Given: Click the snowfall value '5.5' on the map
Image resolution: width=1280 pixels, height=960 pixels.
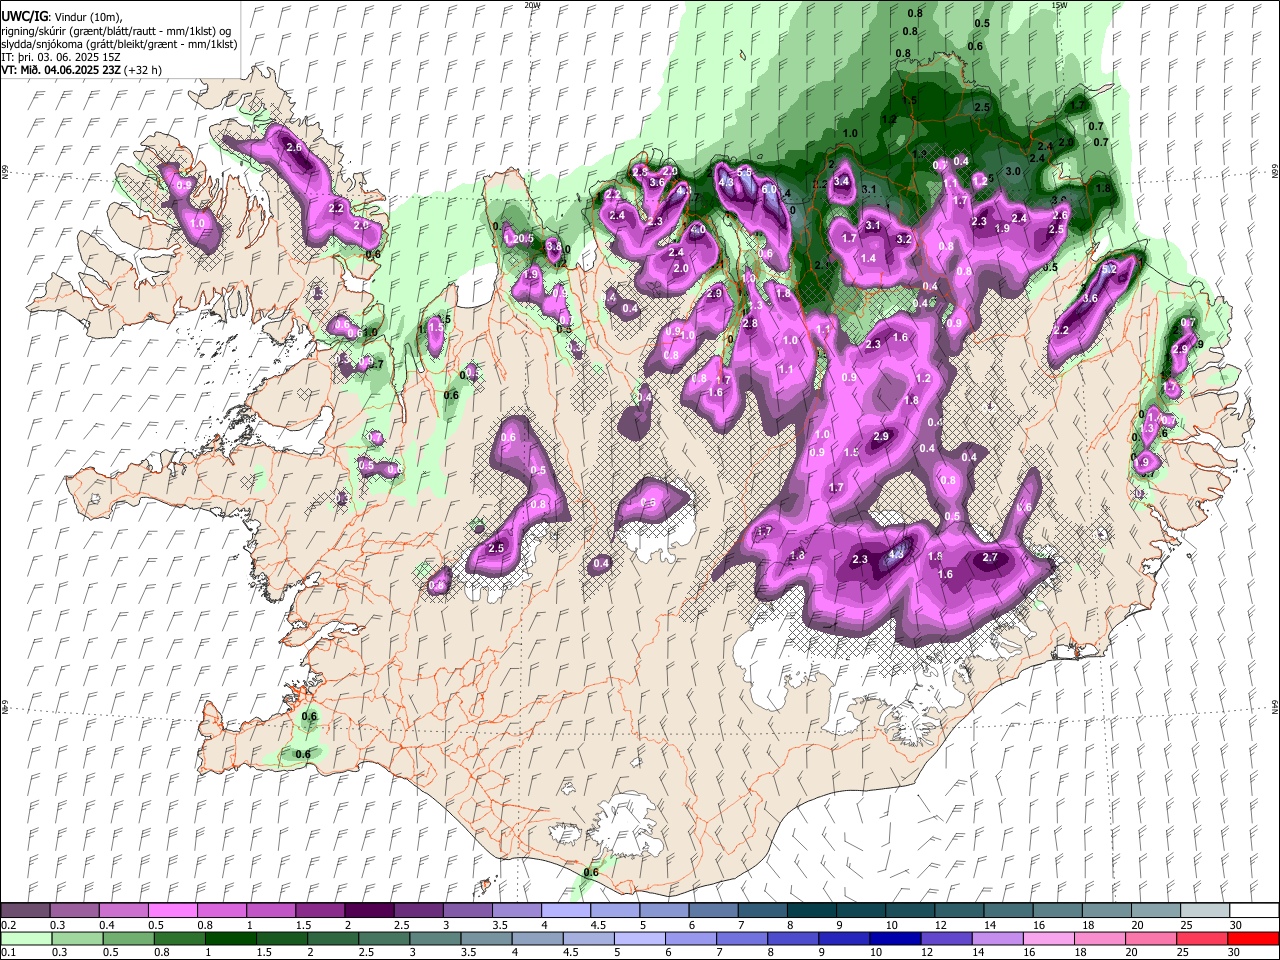Looking at the screenshot, I should coord(744,173).
